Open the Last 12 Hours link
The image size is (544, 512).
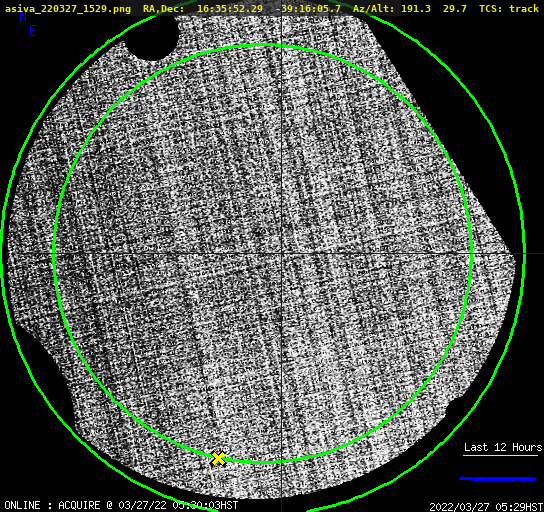point(503,447)
